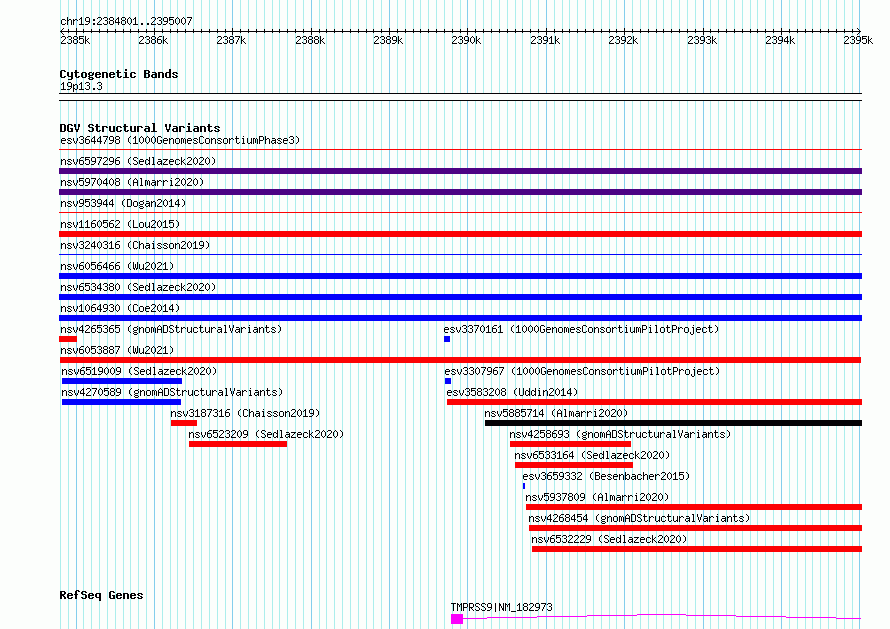Open the esv3370161 (1000GenomesConsortiumPilotProject) label
The width and height of the screenshot is (890, 629).
click(581, 329)
